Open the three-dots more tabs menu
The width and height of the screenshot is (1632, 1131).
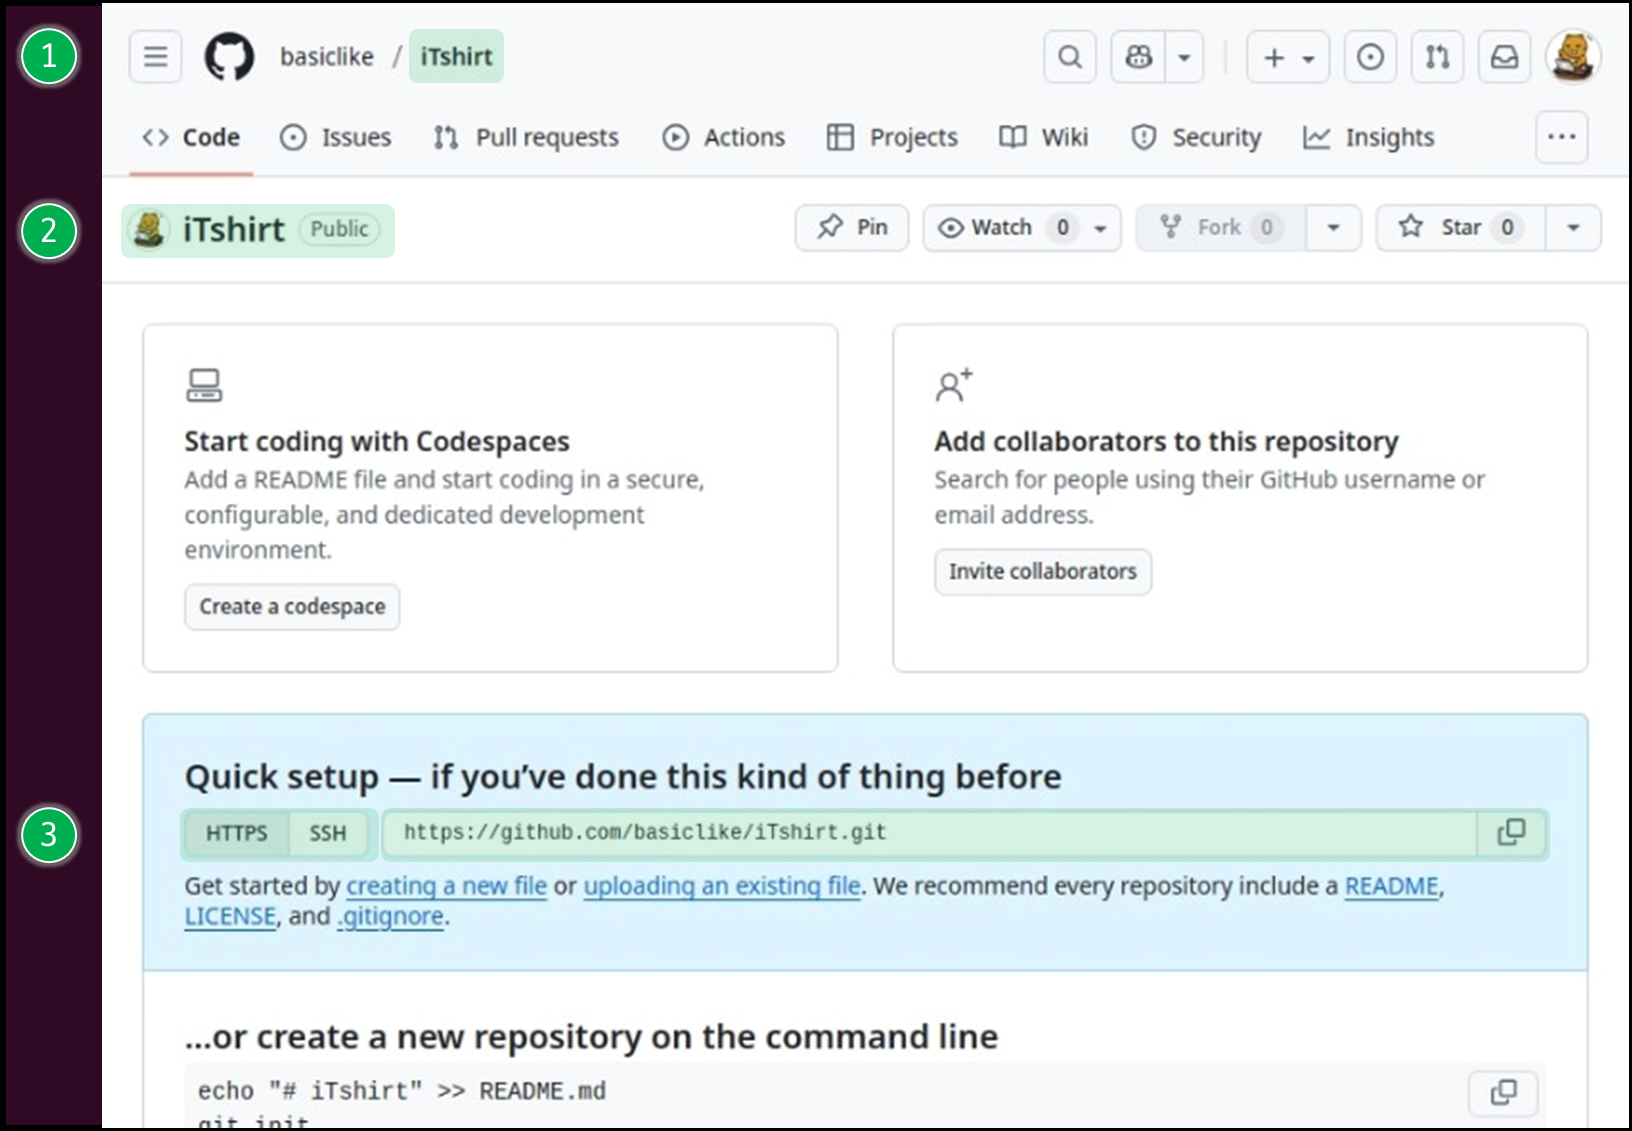pyautogui.click(x=1562, y=137)
